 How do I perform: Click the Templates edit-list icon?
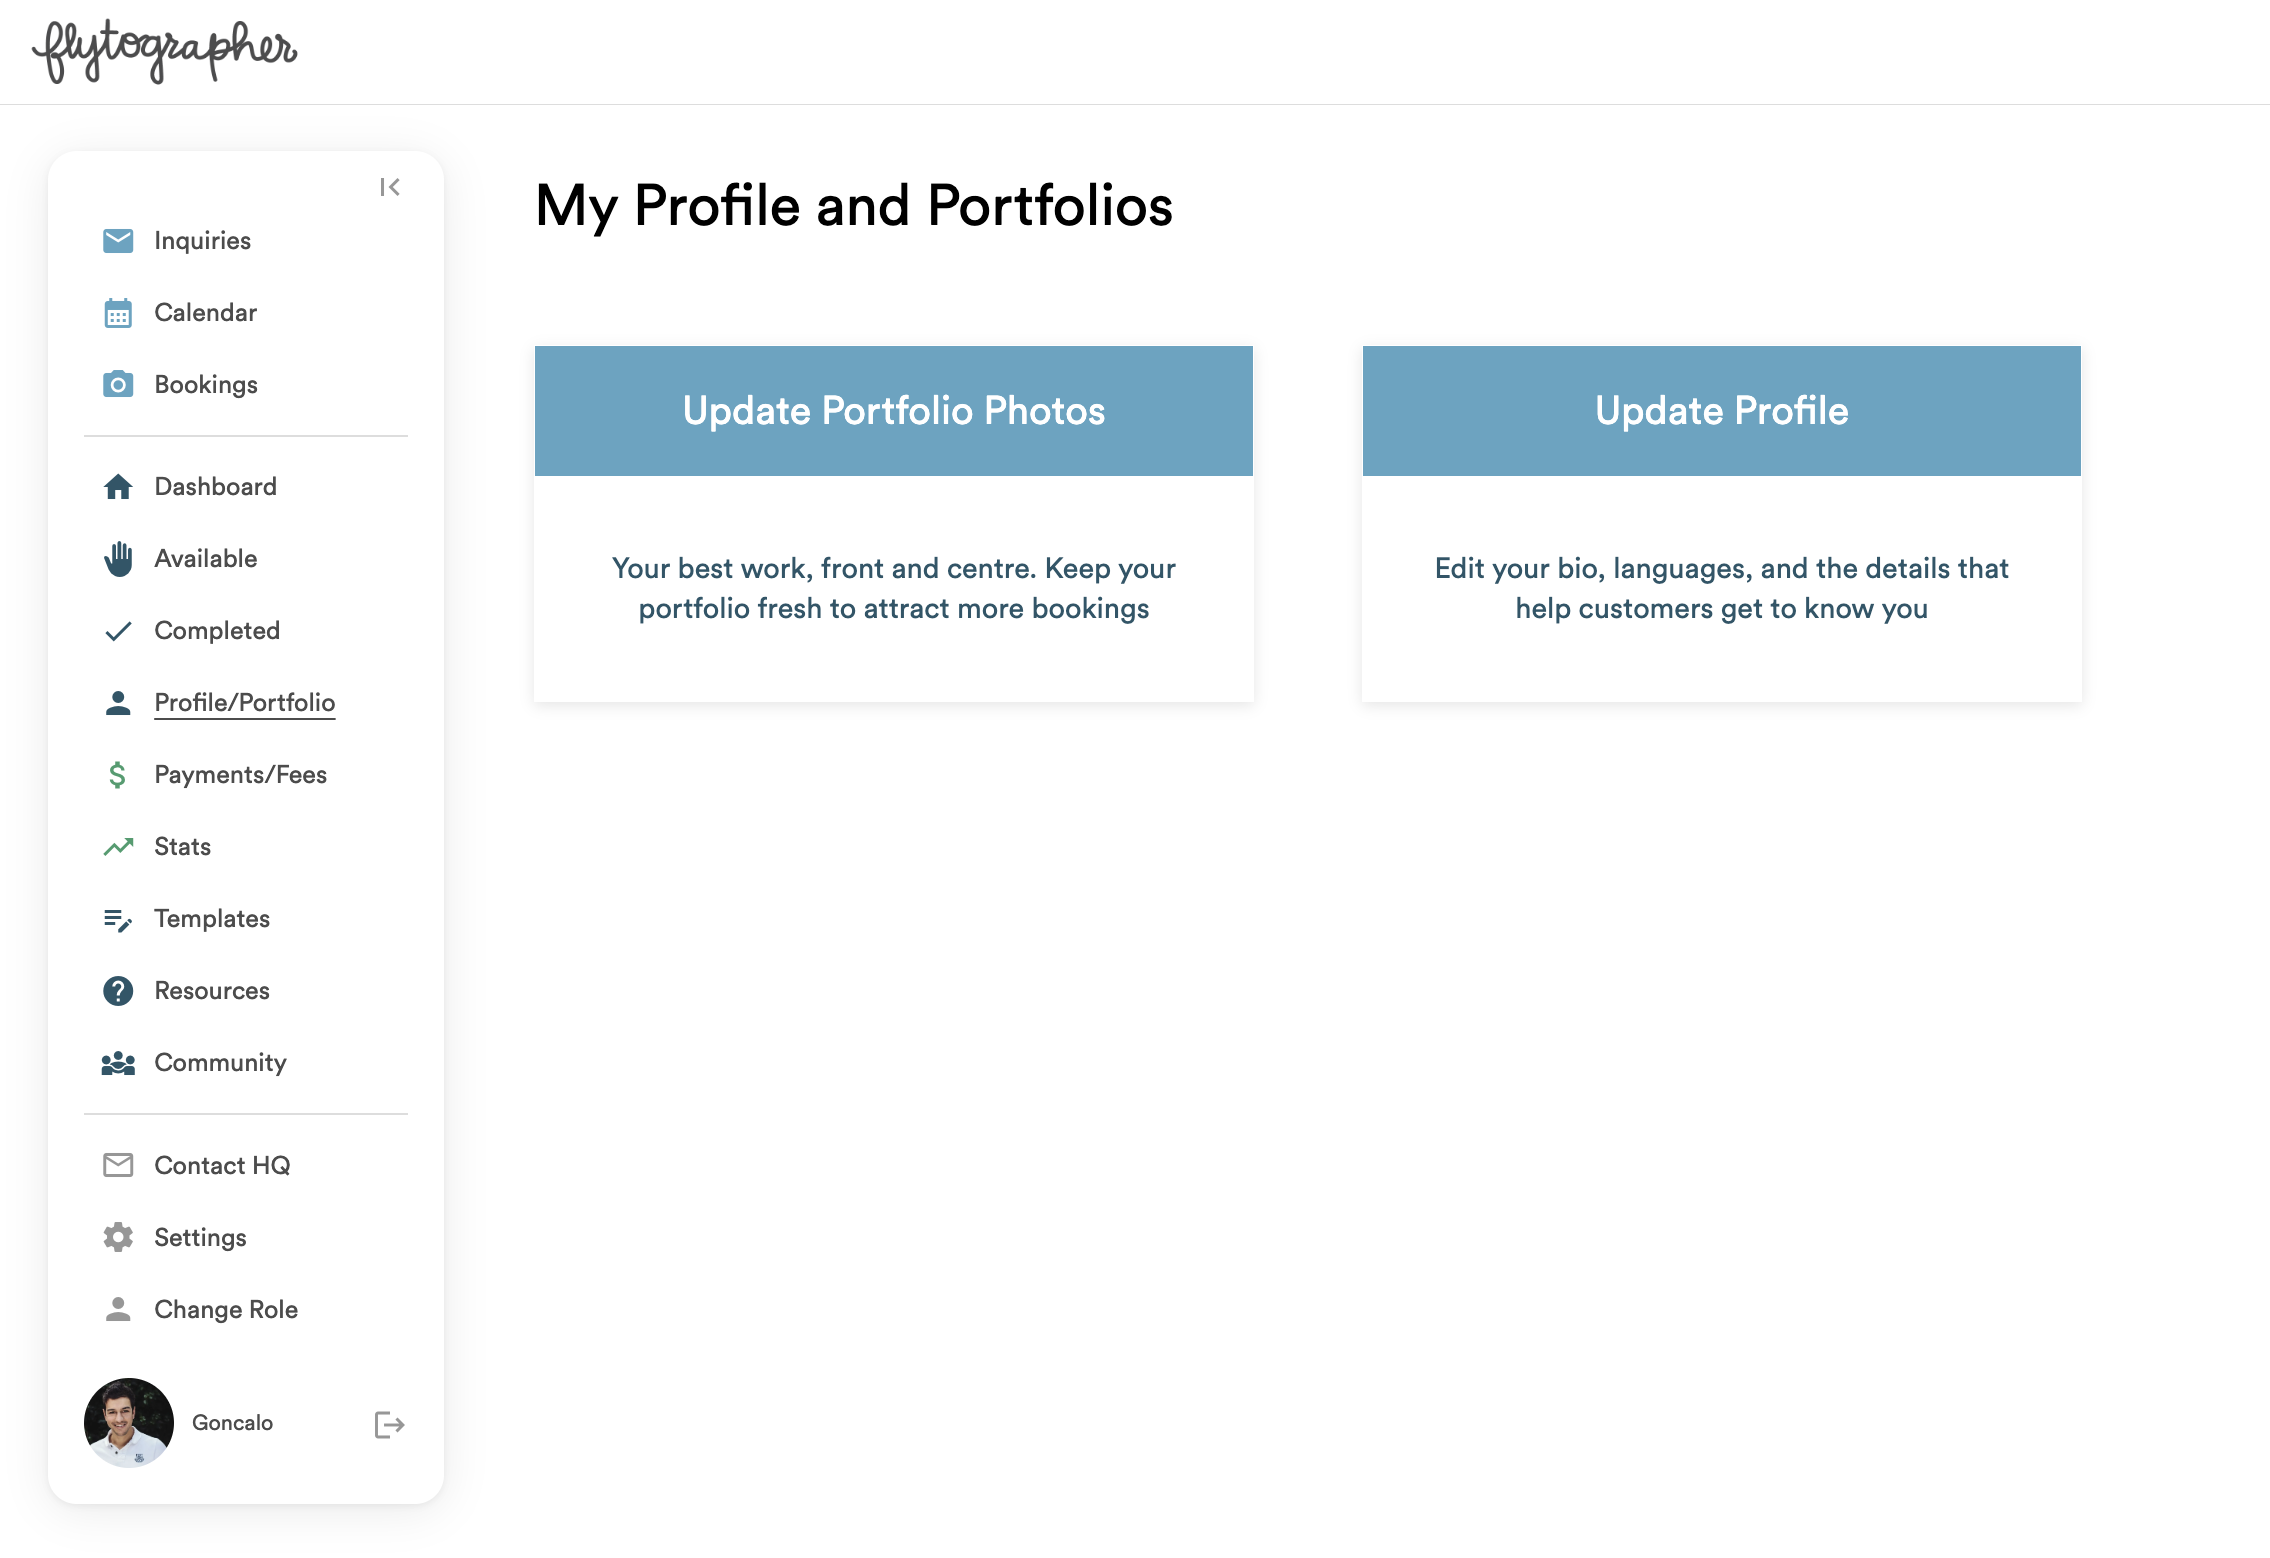tap(118, 920)
